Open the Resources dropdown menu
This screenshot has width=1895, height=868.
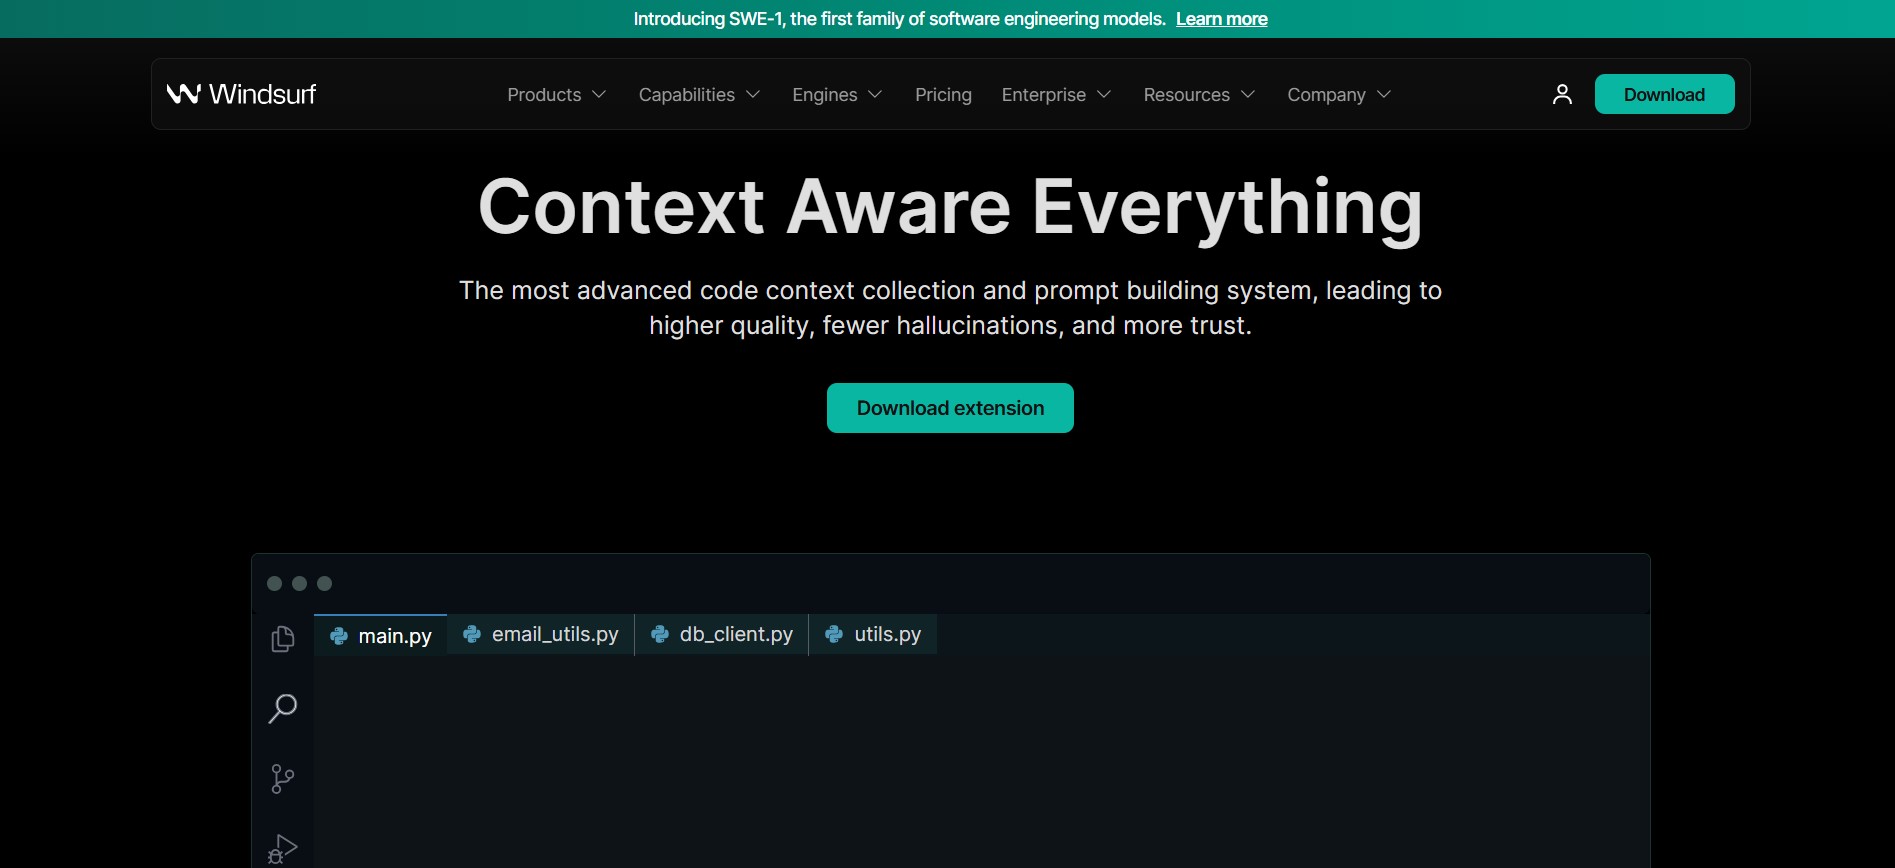click(1199, 94)
